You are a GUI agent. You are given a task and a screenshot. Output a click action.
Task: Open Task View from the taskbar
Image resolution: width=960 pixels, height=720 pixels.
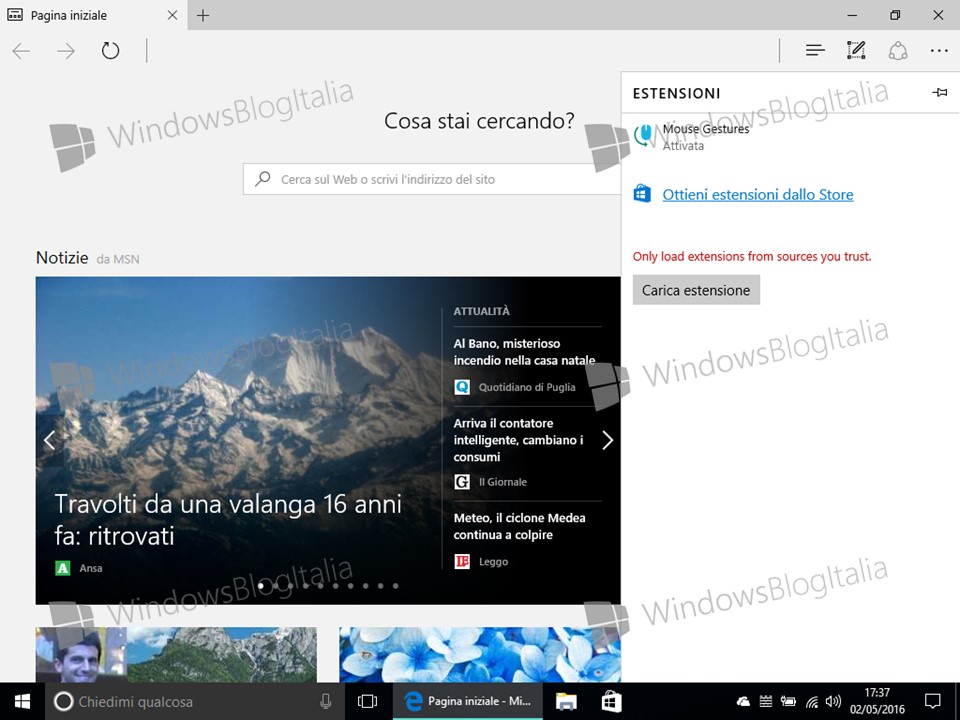pos(367,702)
